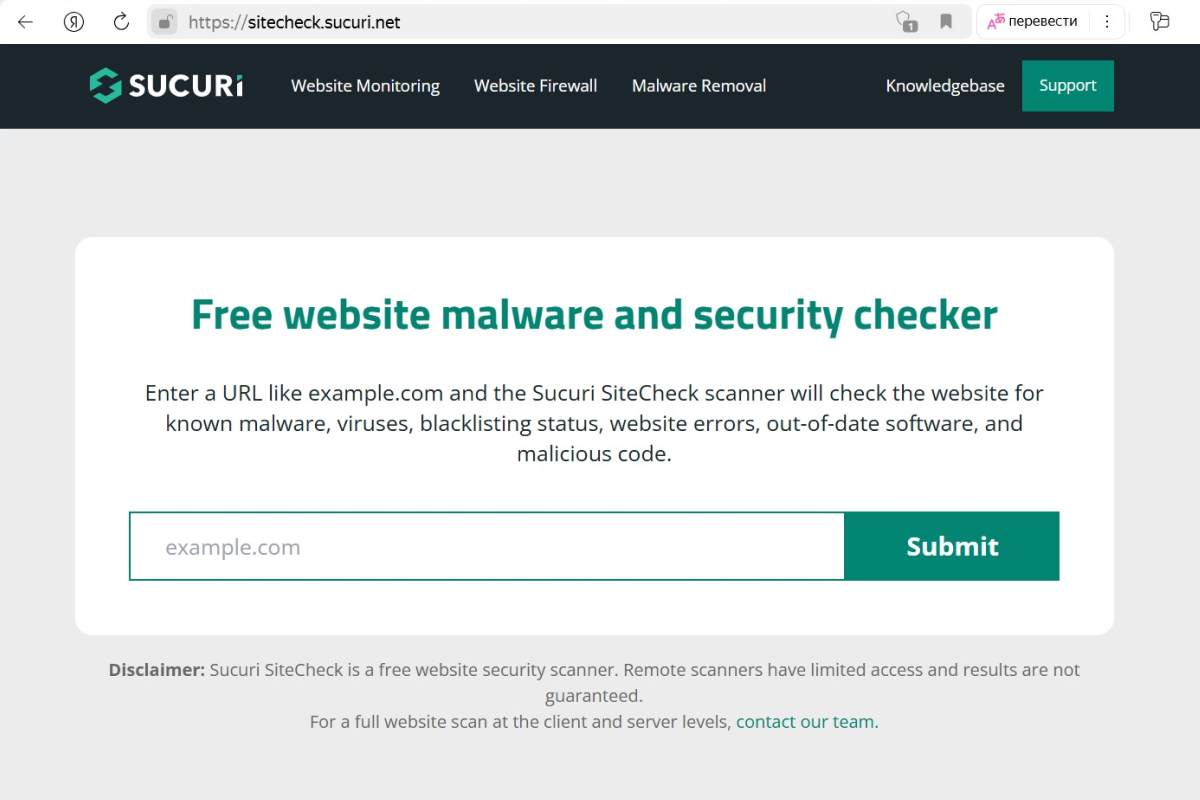Screen dimensions: 1200x800
Task: Open the Knowledgebase link
Action: [945, 86]
